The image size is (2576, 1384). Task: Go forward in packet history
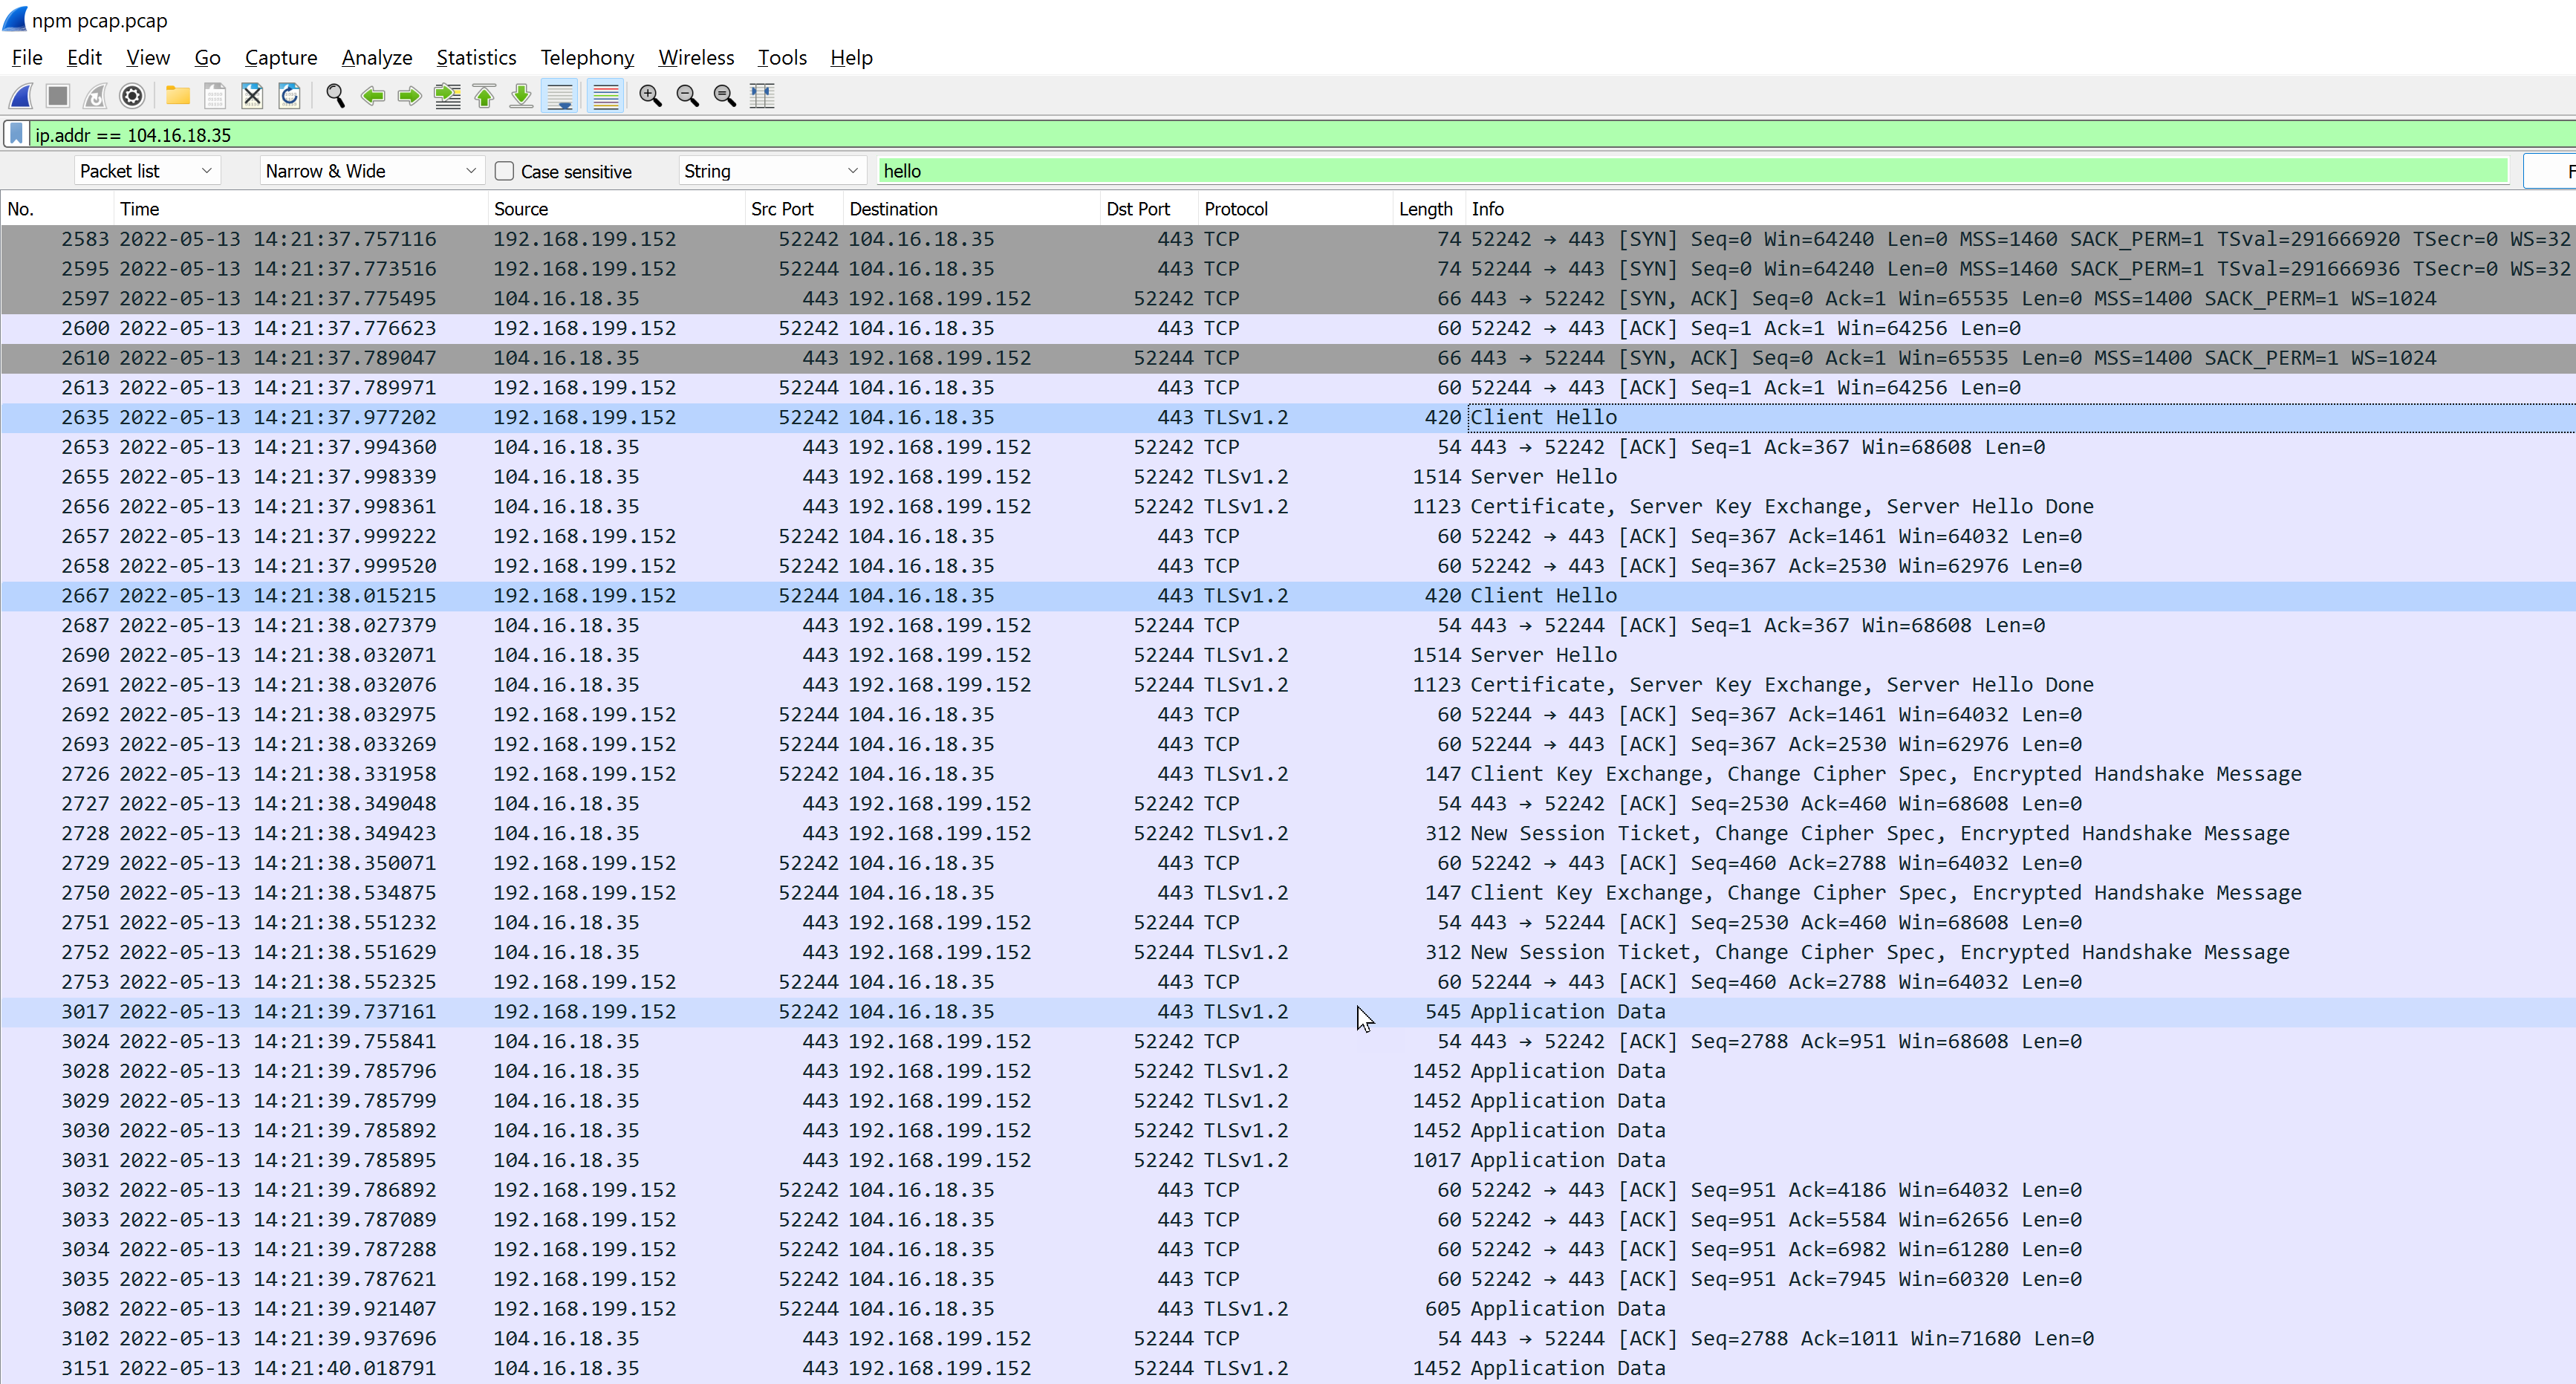tap(409, 96)
